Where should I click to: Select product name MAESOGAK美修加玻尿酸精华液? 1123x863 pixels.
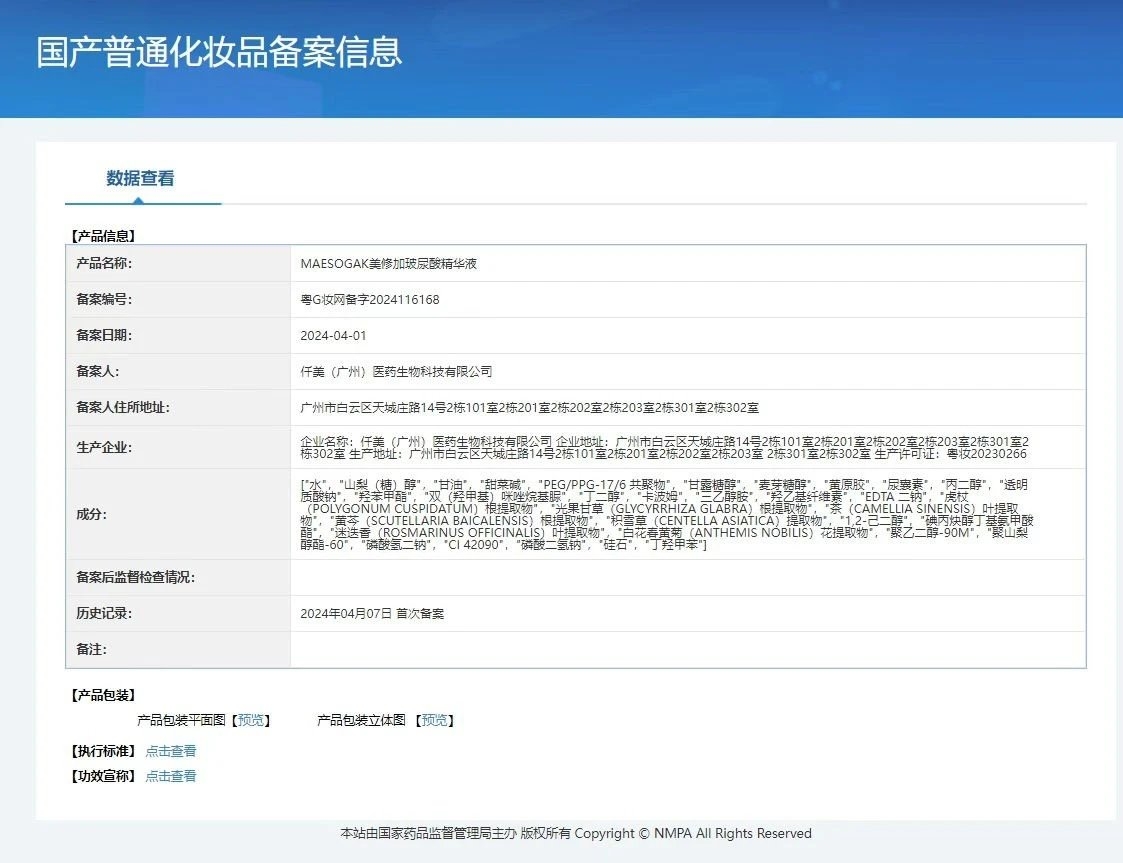tap(388, 264)
